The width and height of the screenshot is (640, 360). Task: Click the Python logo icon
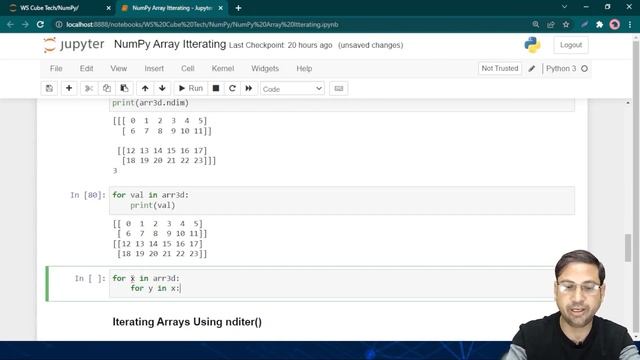[x=532, y=45]
